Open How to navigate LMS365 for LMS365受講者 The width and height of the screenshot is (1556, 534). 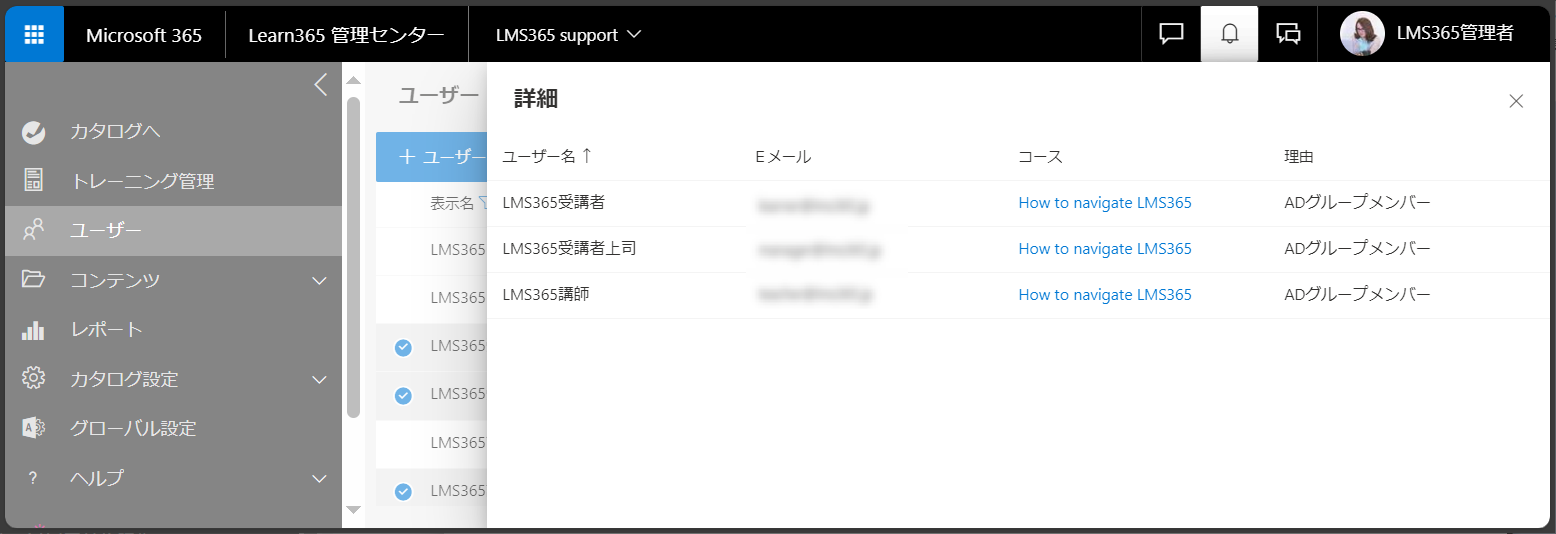click(1105, 203)
